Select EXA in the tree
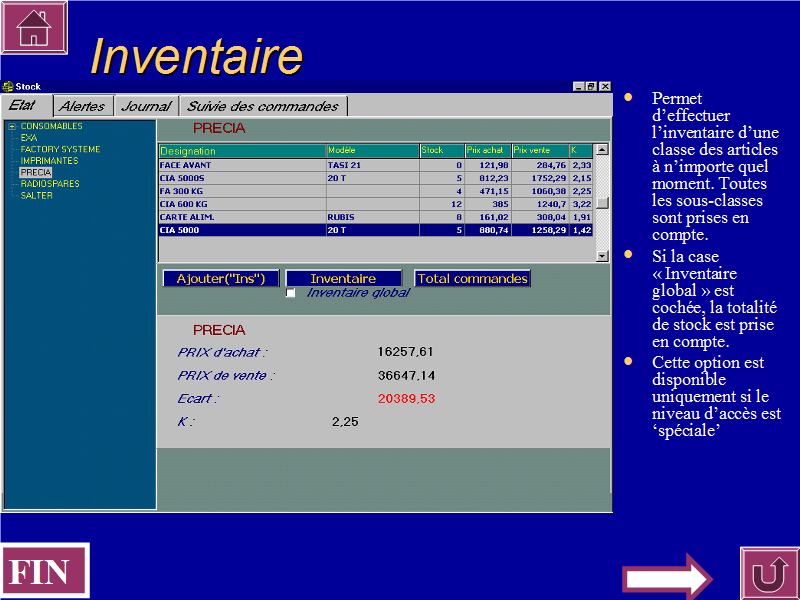The width and height of the screenshot is (800, 600). click(29, 138)
